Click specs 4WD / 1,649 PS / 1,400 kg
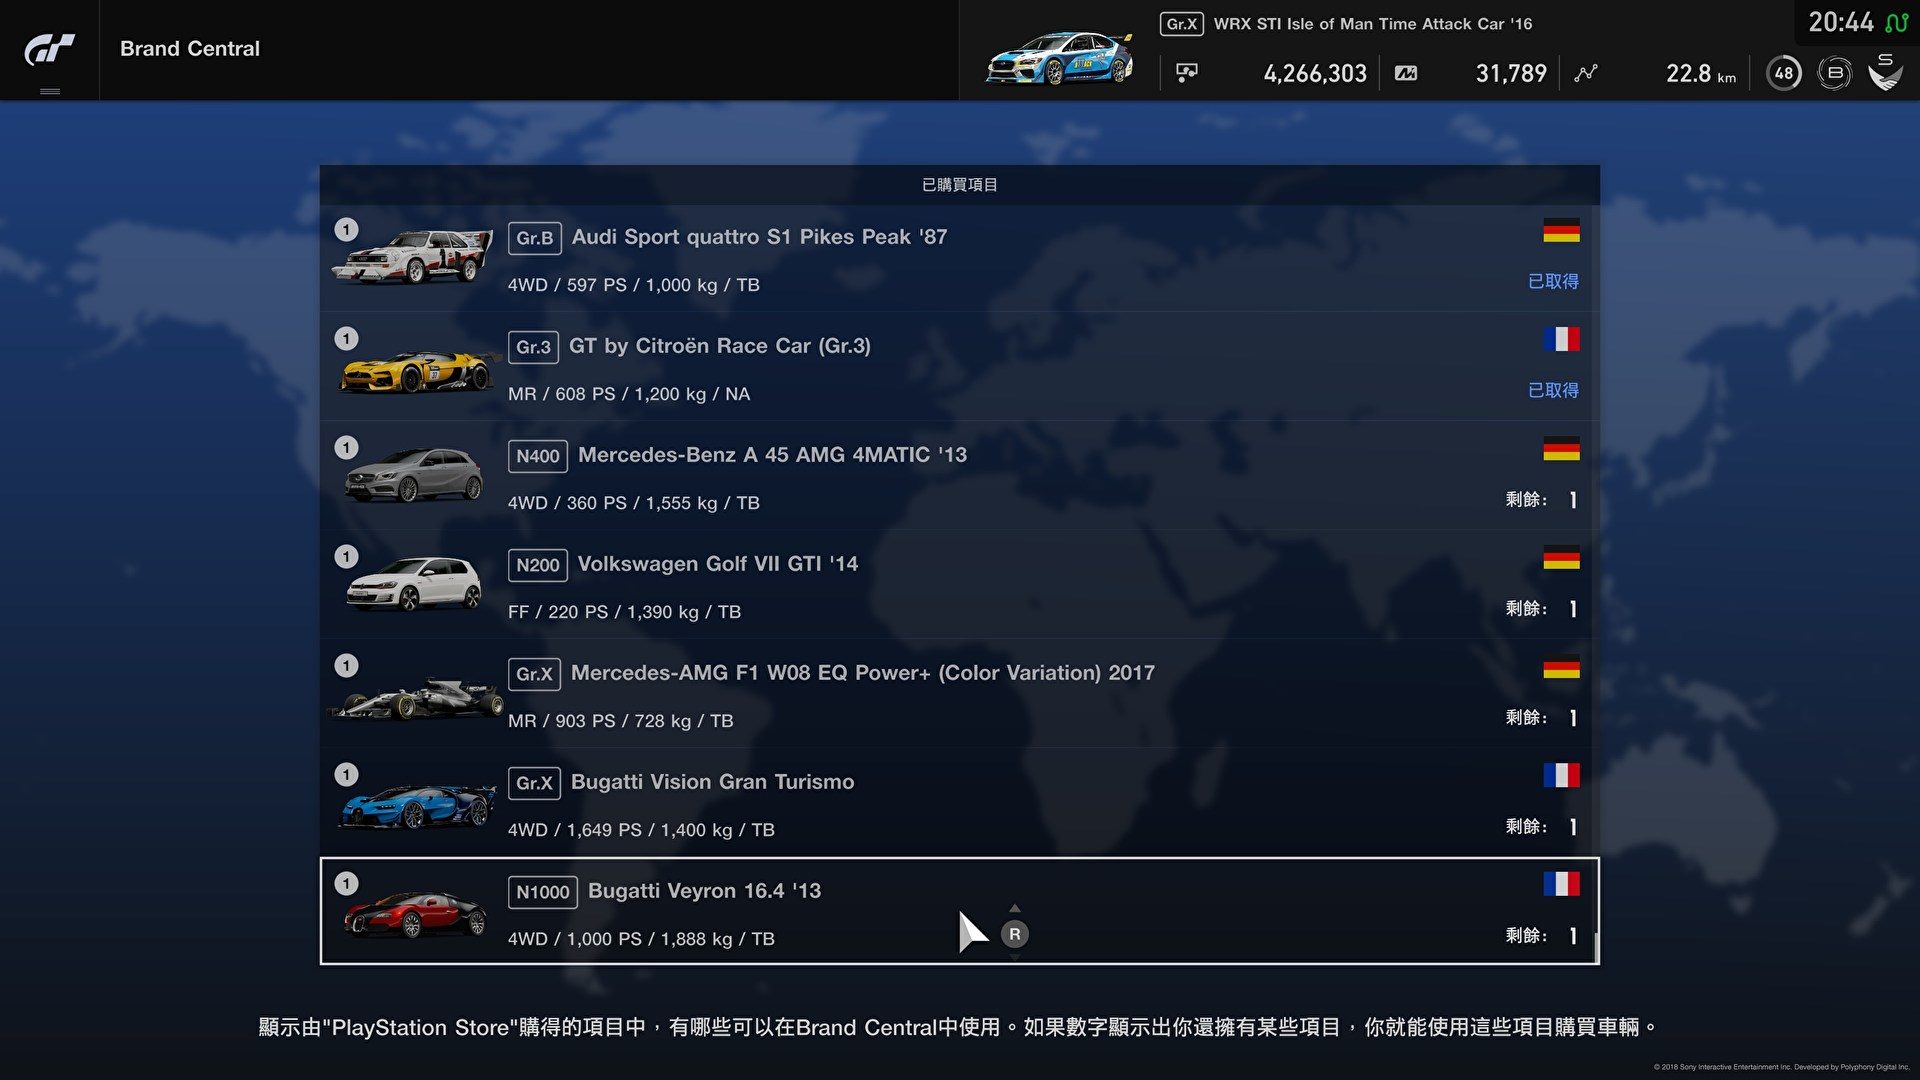 click(641, 830)
